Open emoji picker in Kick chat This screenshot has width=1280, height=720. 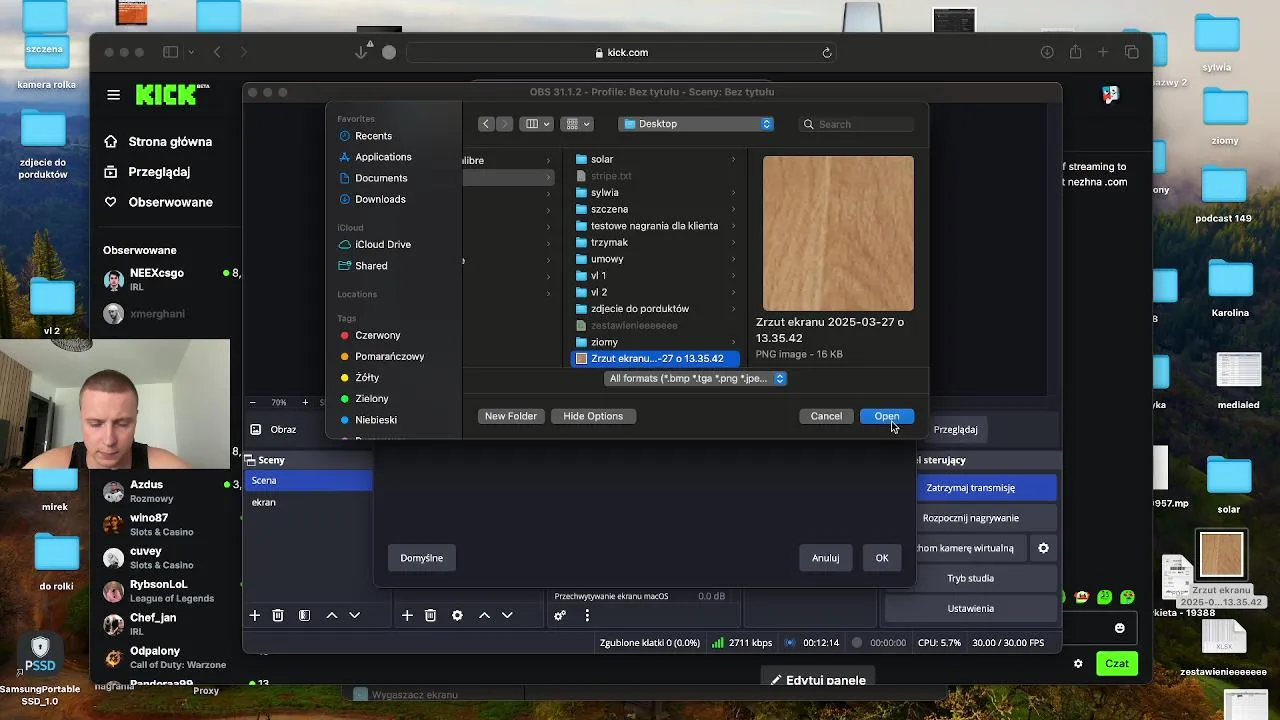(x=1120, y=628)
